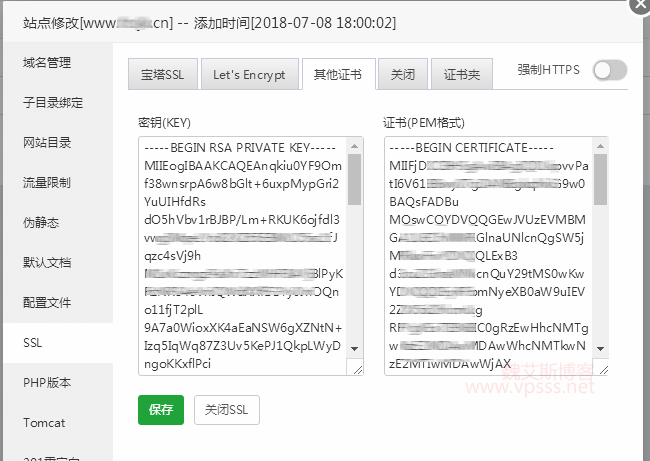Toggle the 强制HTTPS switch

click(609, 70)
